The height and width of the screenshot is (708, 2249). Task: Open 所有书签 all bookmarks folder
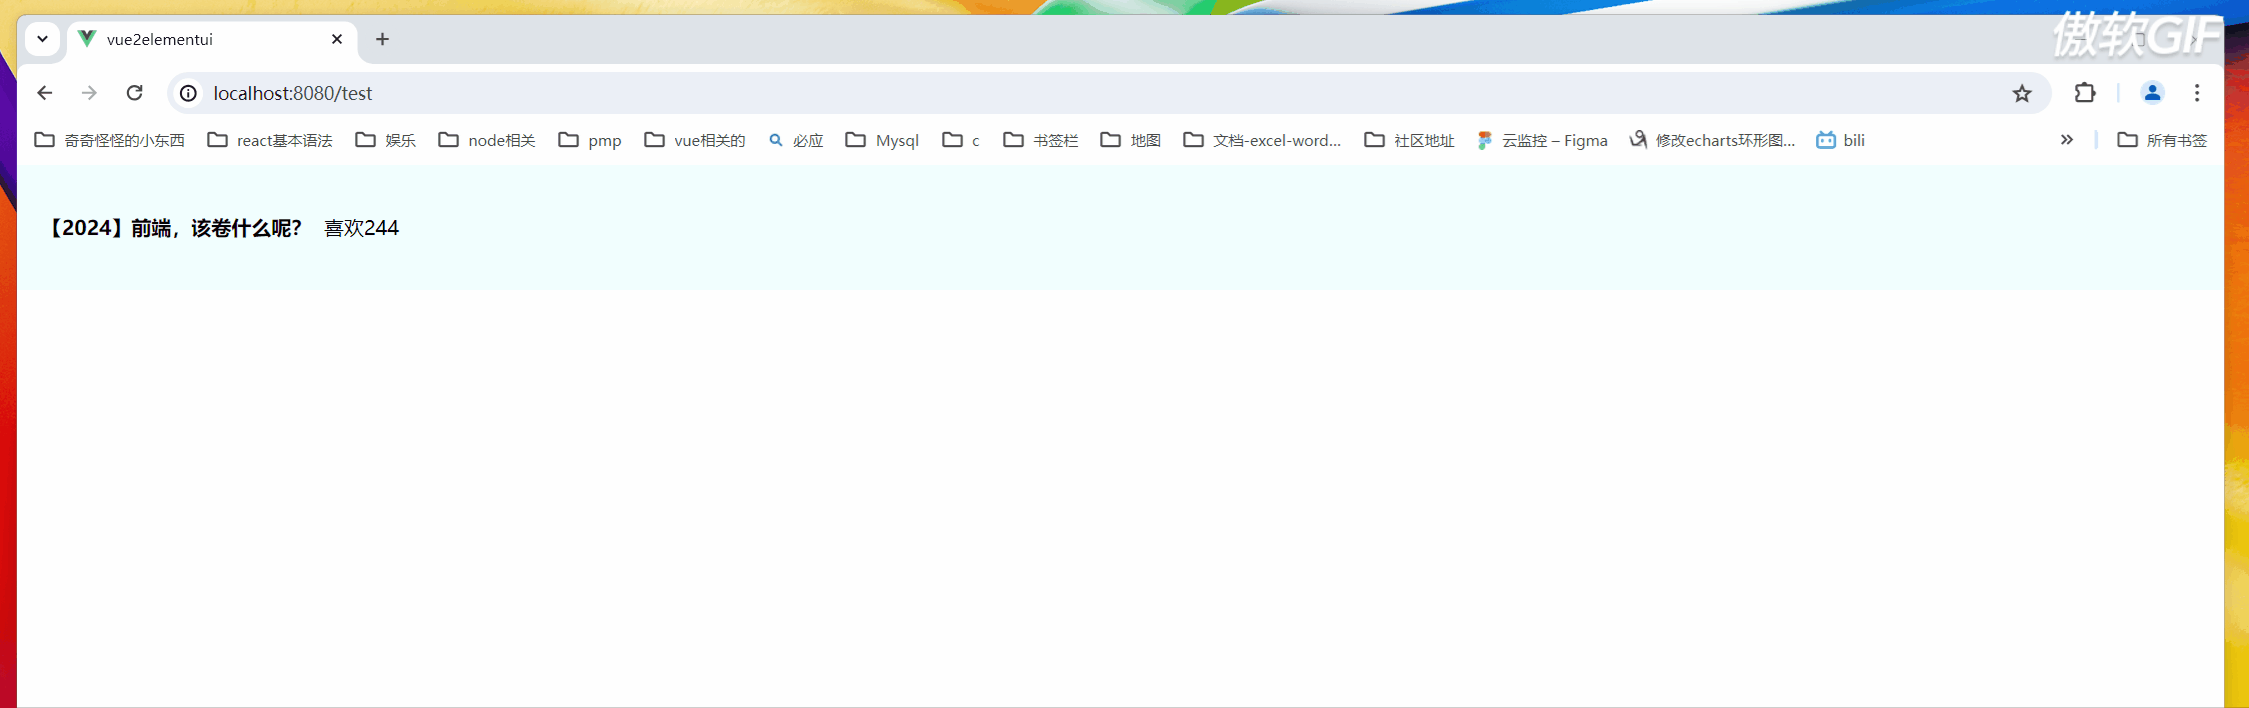(x=2162, y=140)
